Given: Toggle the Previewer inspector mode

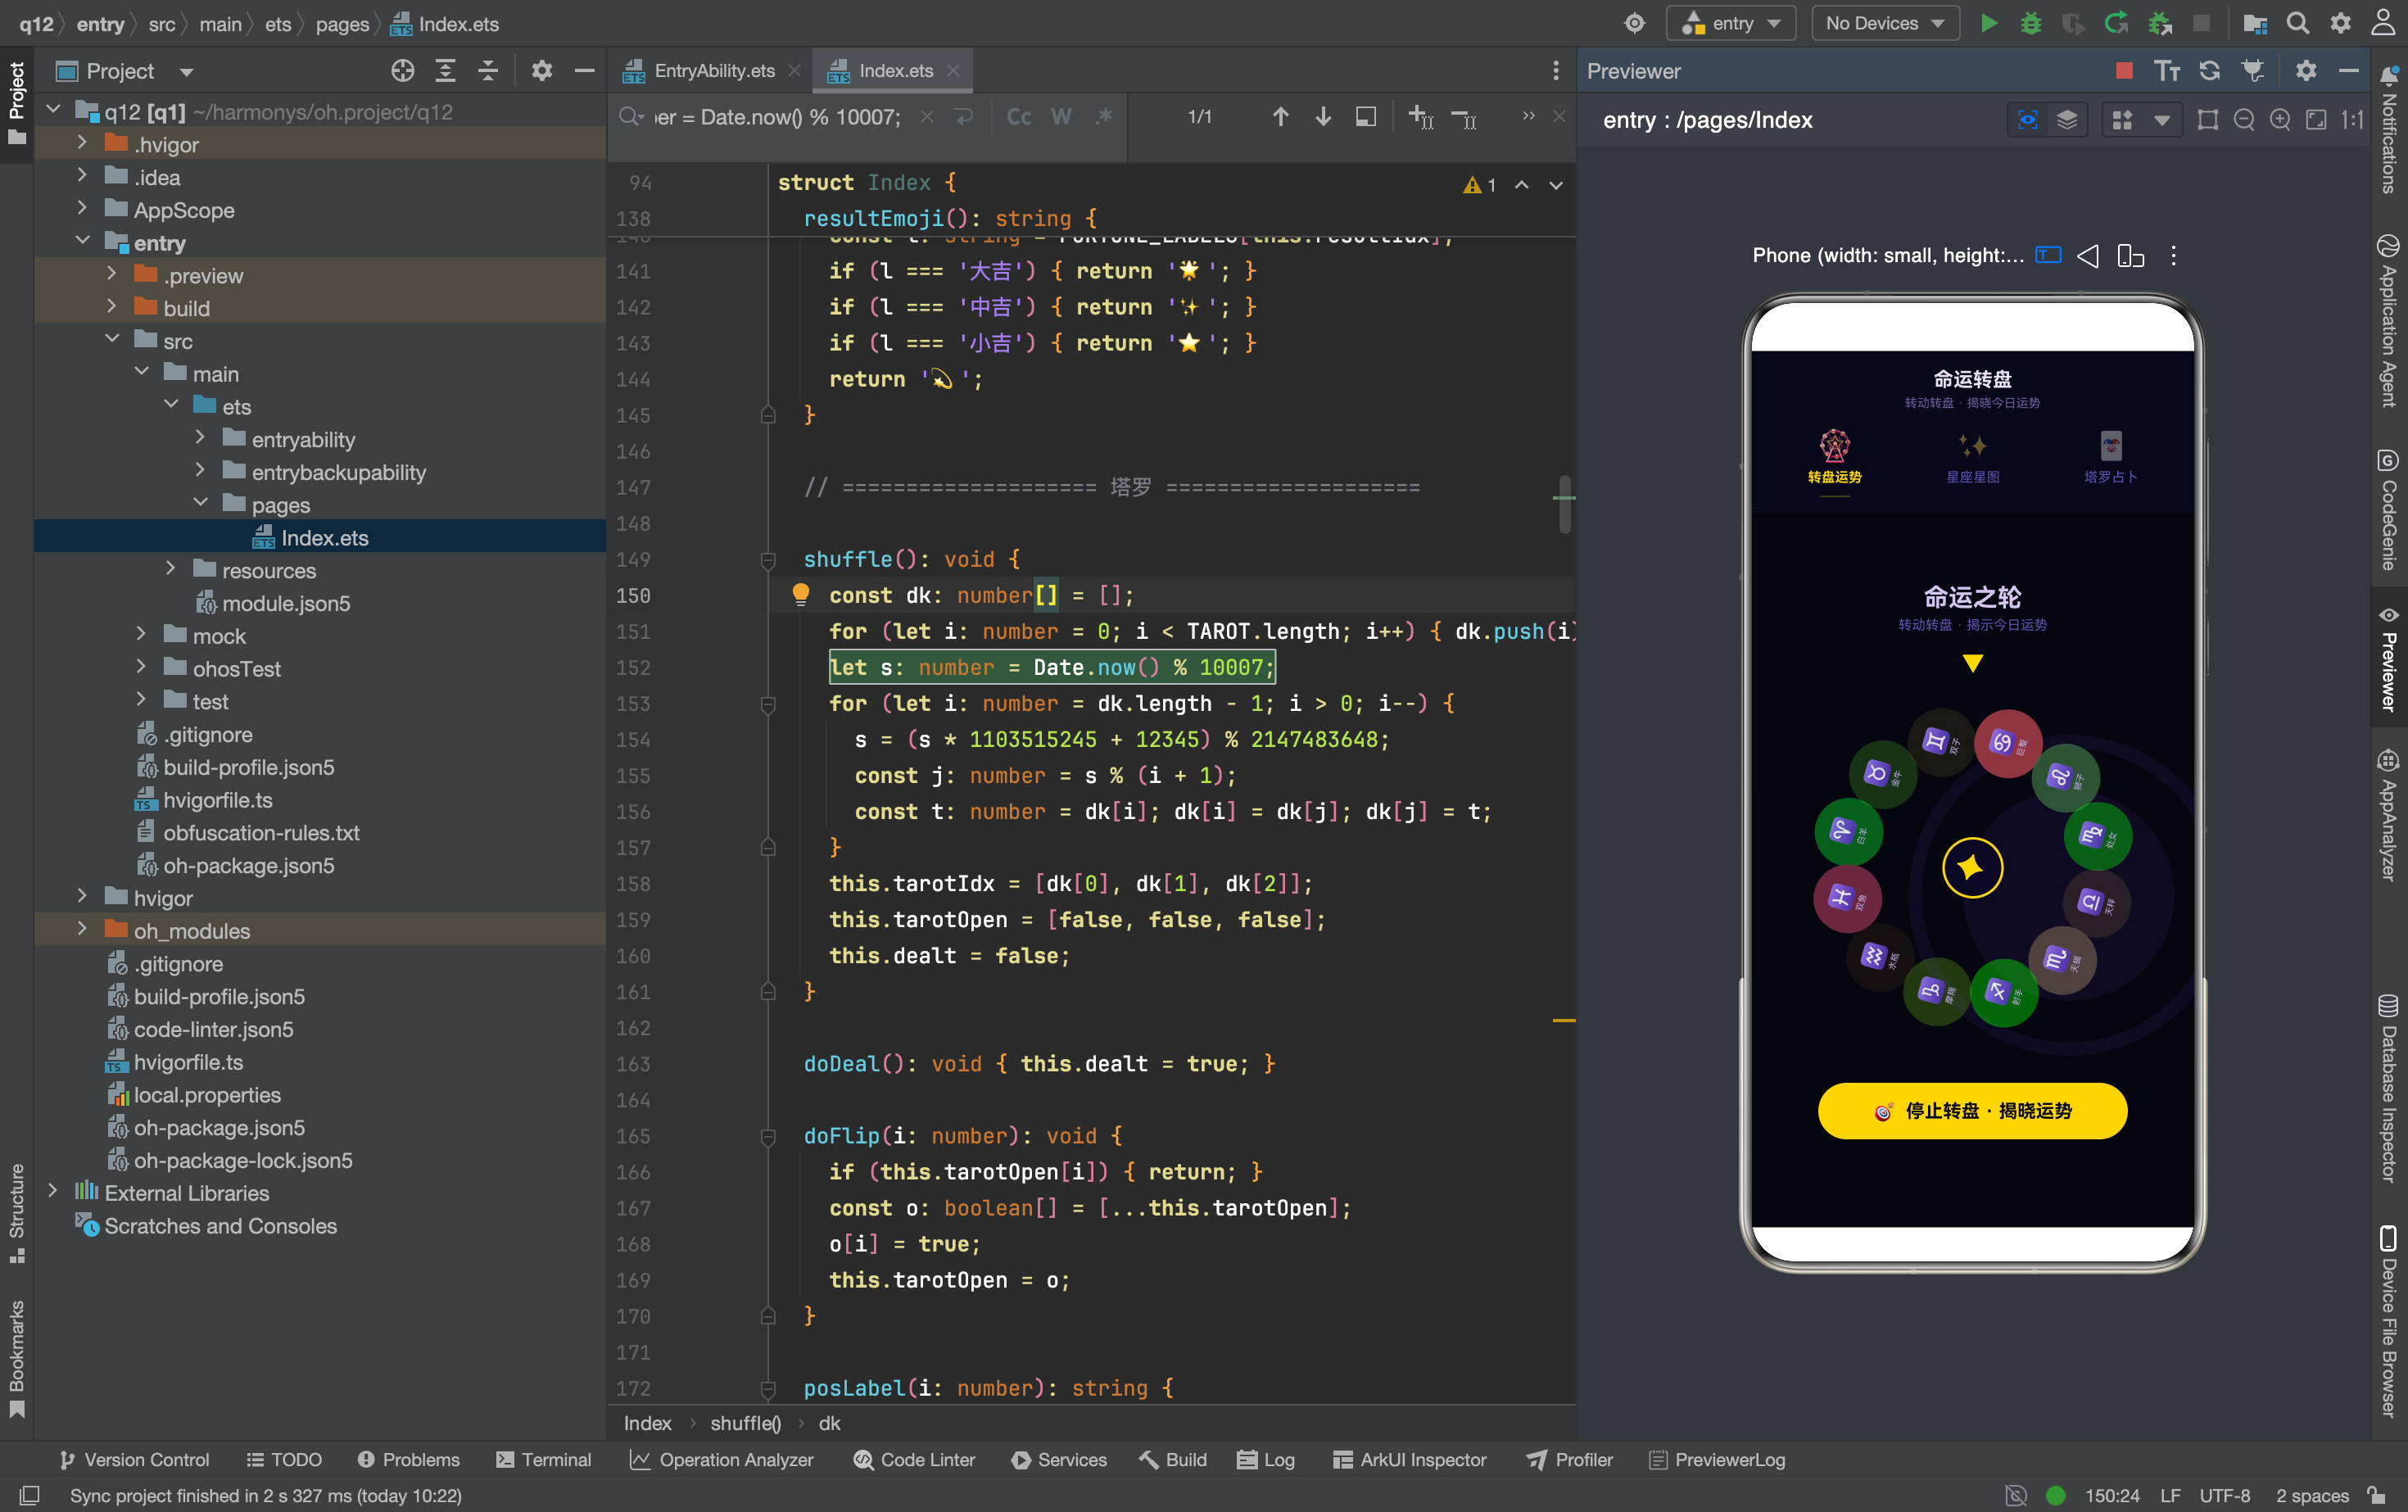Looking at the screenshot, I should 2028,120.
